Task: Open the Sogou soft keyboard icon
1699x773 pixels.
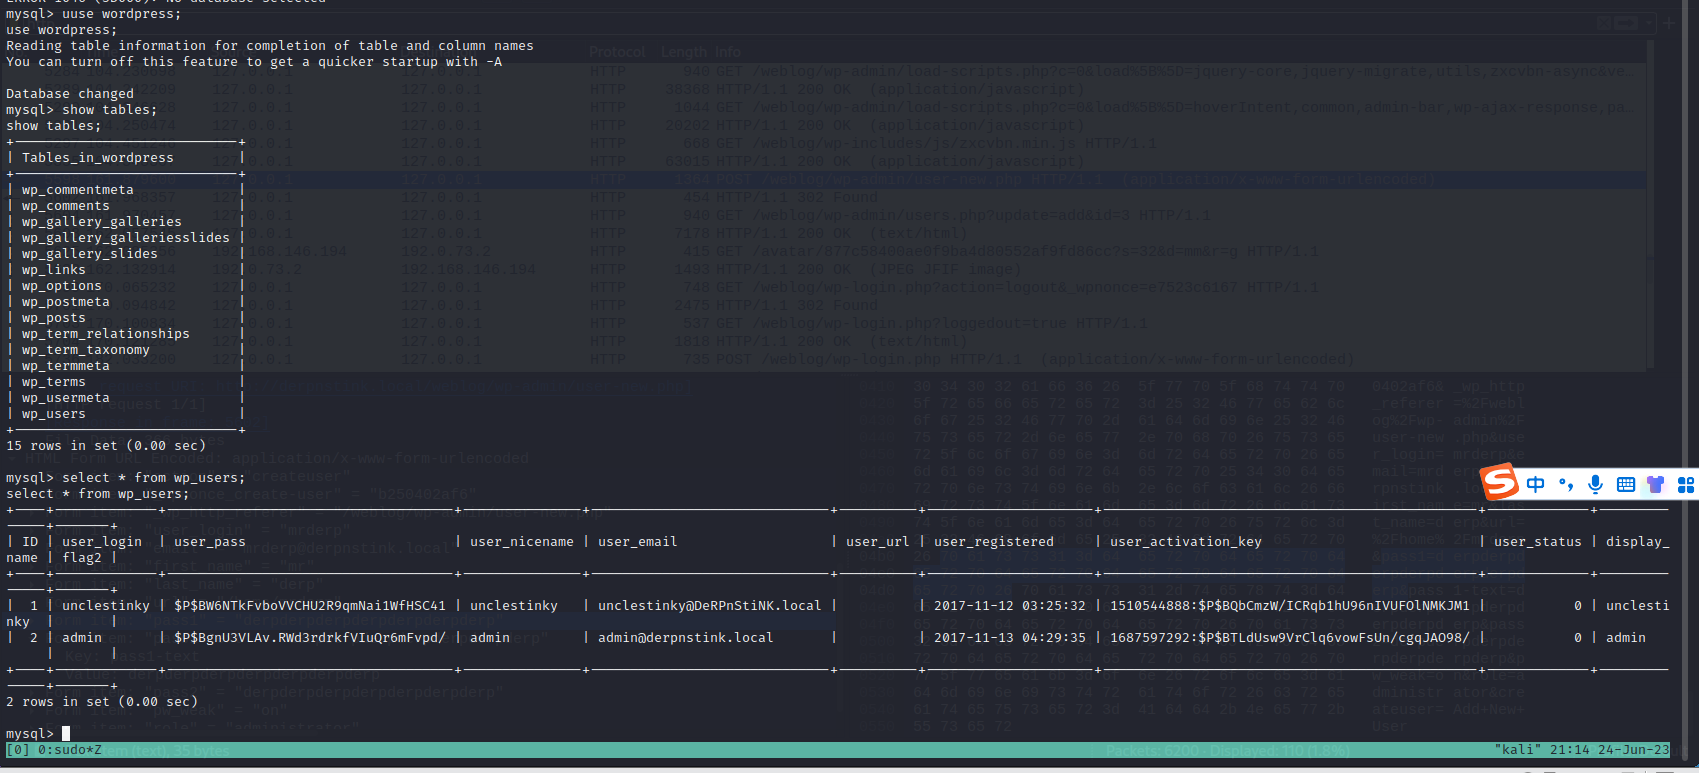Action: 1626,485
